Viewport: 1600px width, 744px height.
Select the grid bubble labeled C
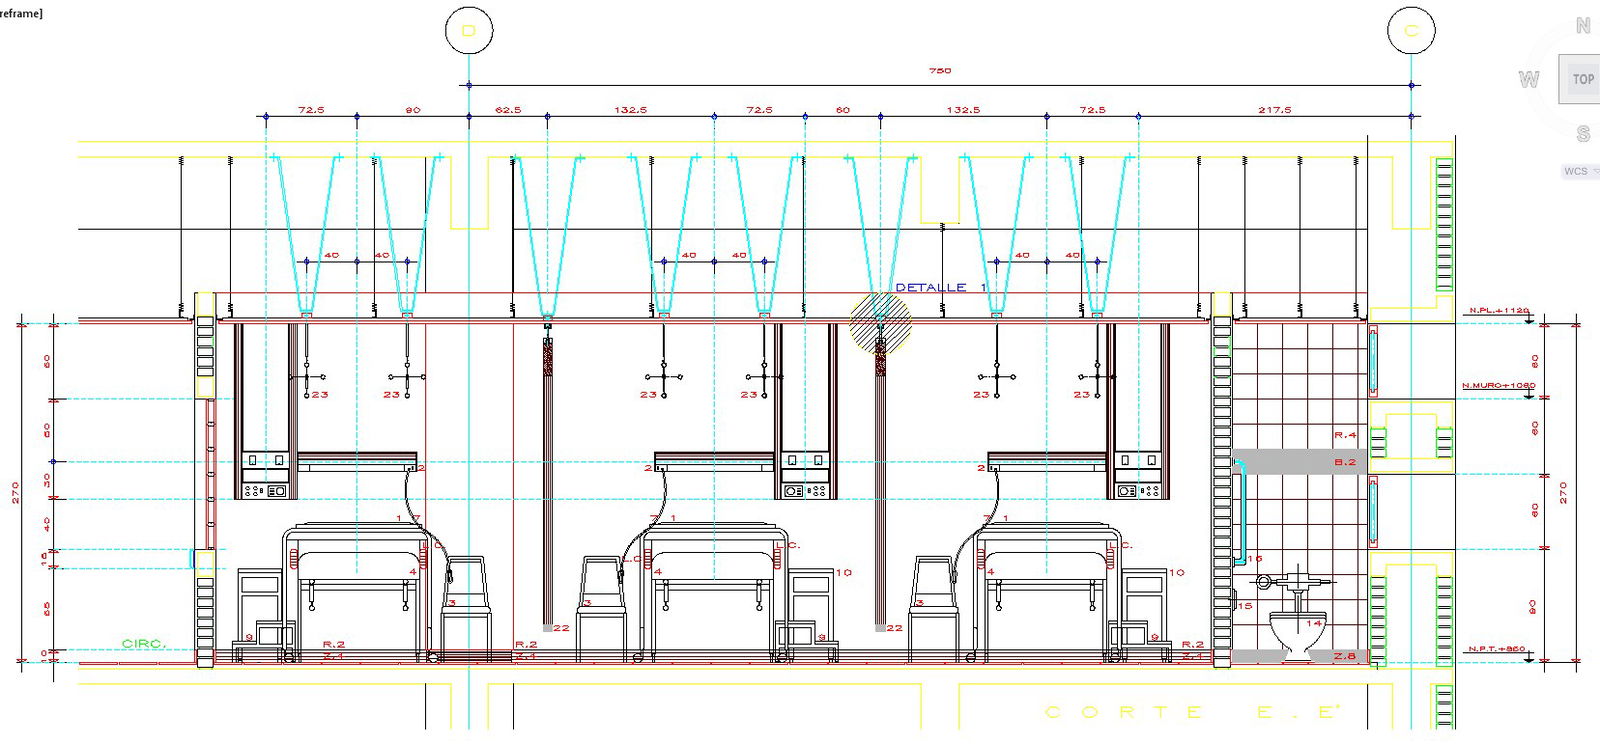point(1411,31)
